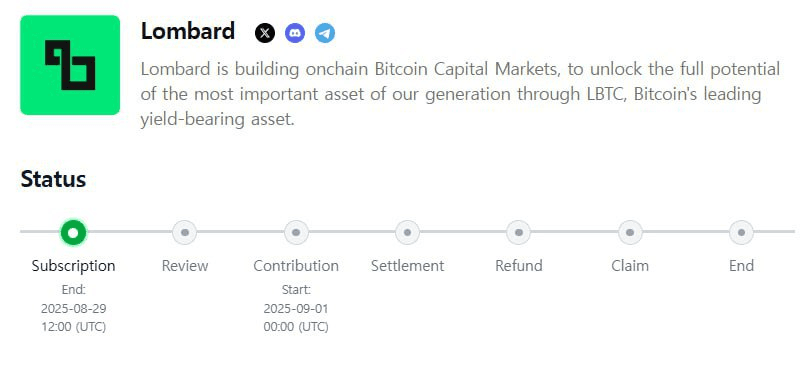Screen dimensions: 805x365
Task: Select the Claim step circle
Action: click(630, 233)
